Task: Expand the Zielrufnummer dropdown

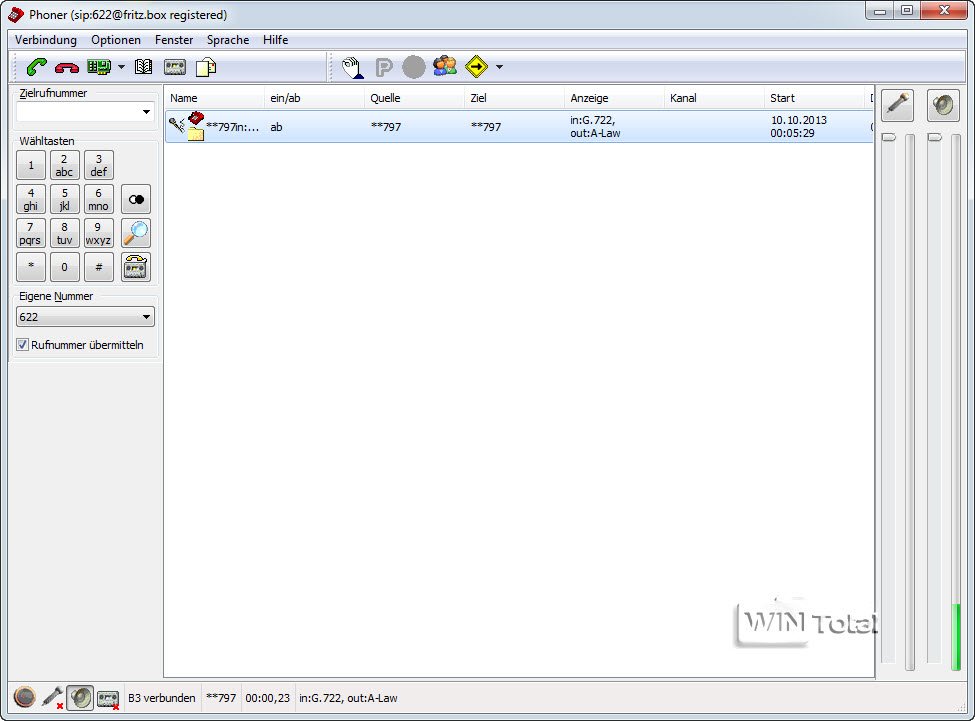Action: tap(146, 112)
